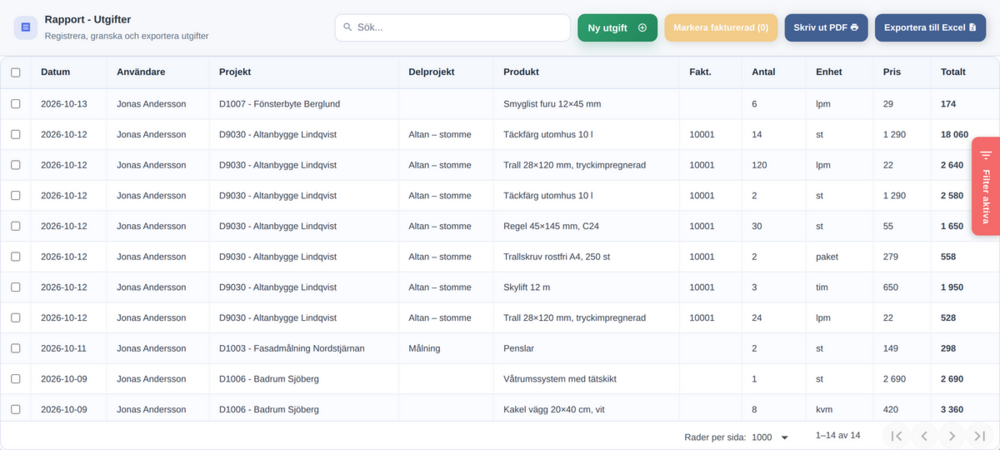Click the unit cell tim
Screen dimensions: 1000x450
pyautogui.click(x=822, y=287)
